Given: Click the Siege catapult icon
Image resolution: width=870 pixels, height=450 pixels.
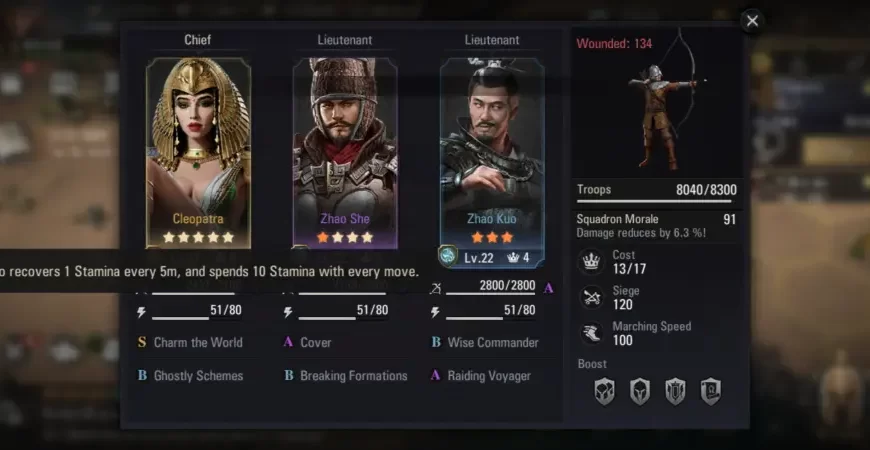Looking at the screenshot, I should [591, 298].
